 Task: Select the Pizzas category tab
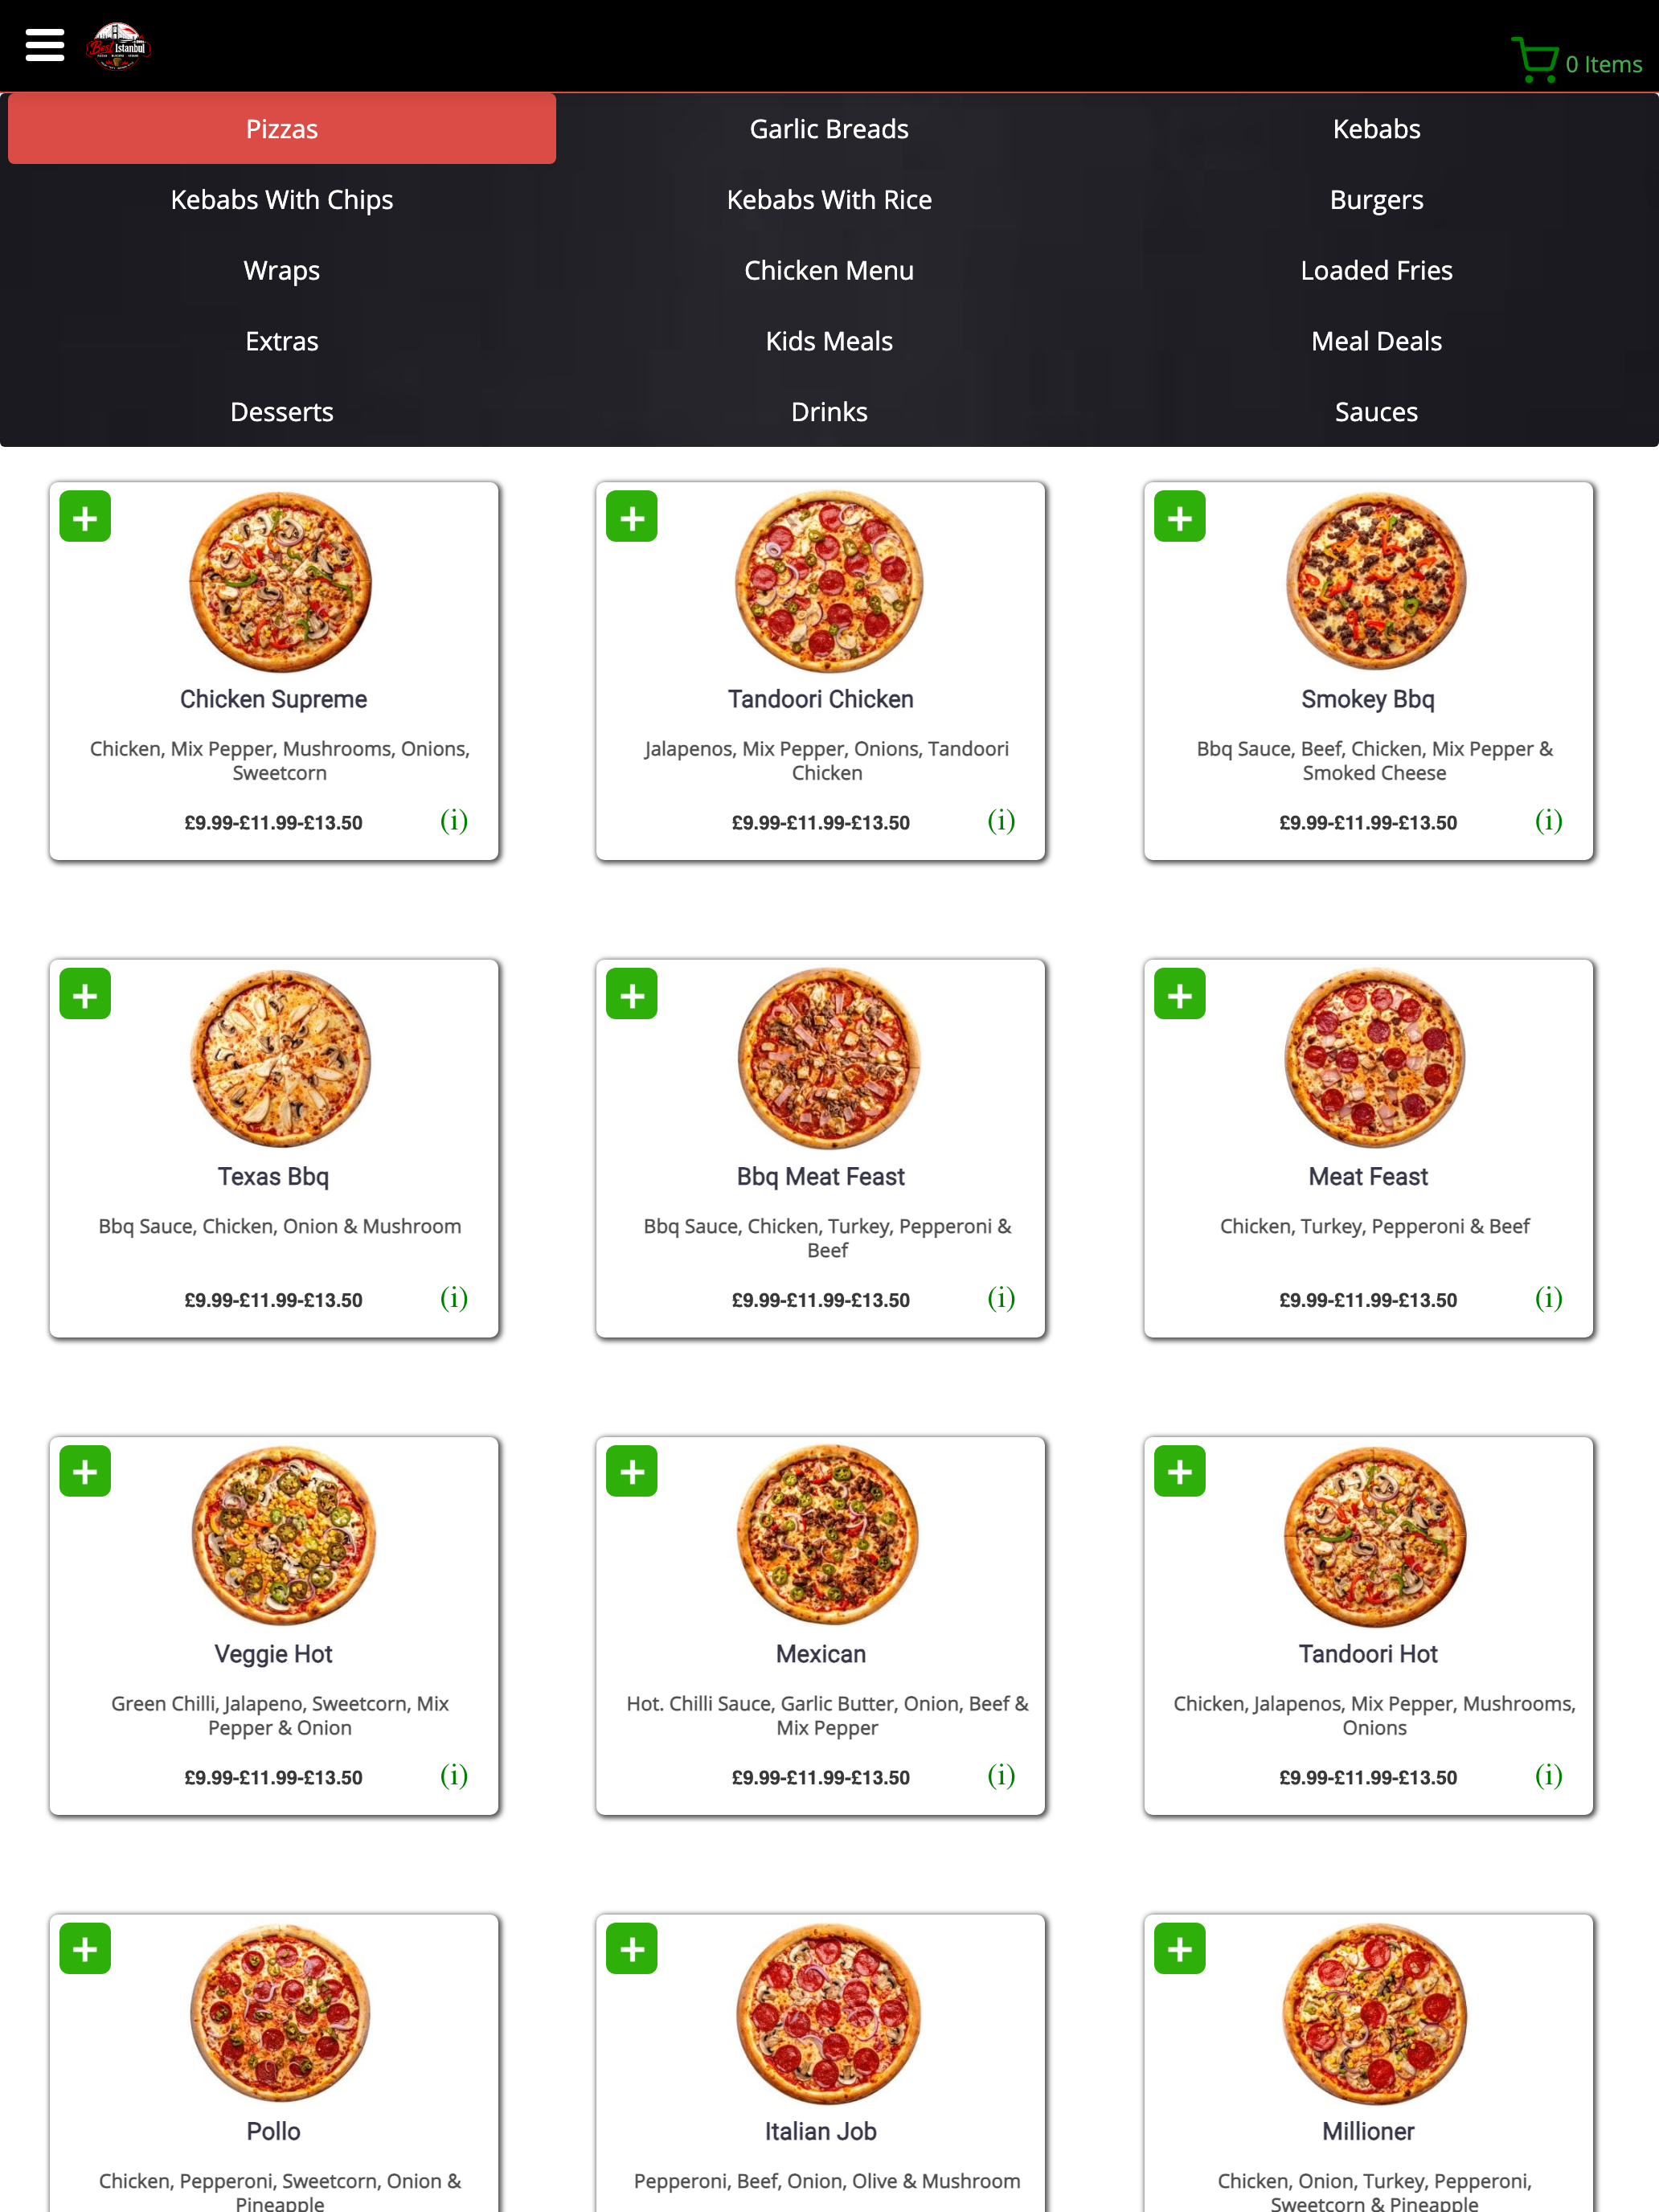[x=282, y=129]
